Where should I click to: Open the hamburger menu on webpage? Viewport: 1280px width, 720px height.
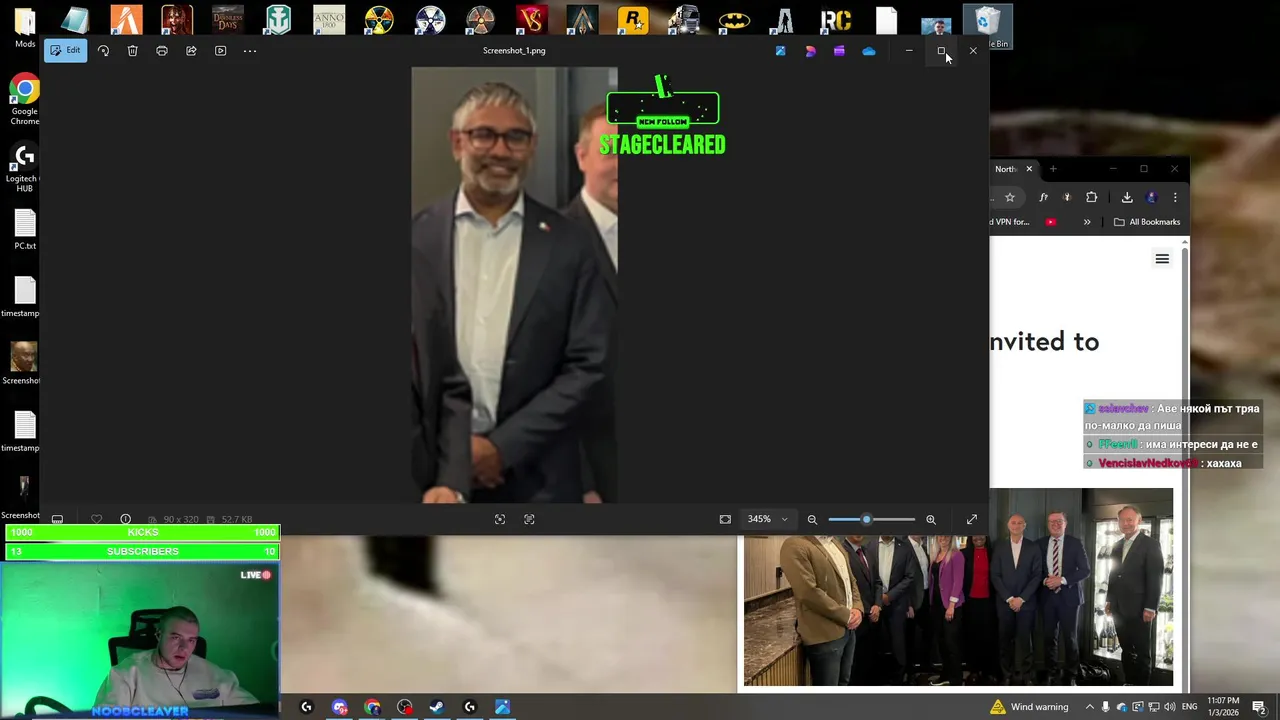pos(1162,259)
